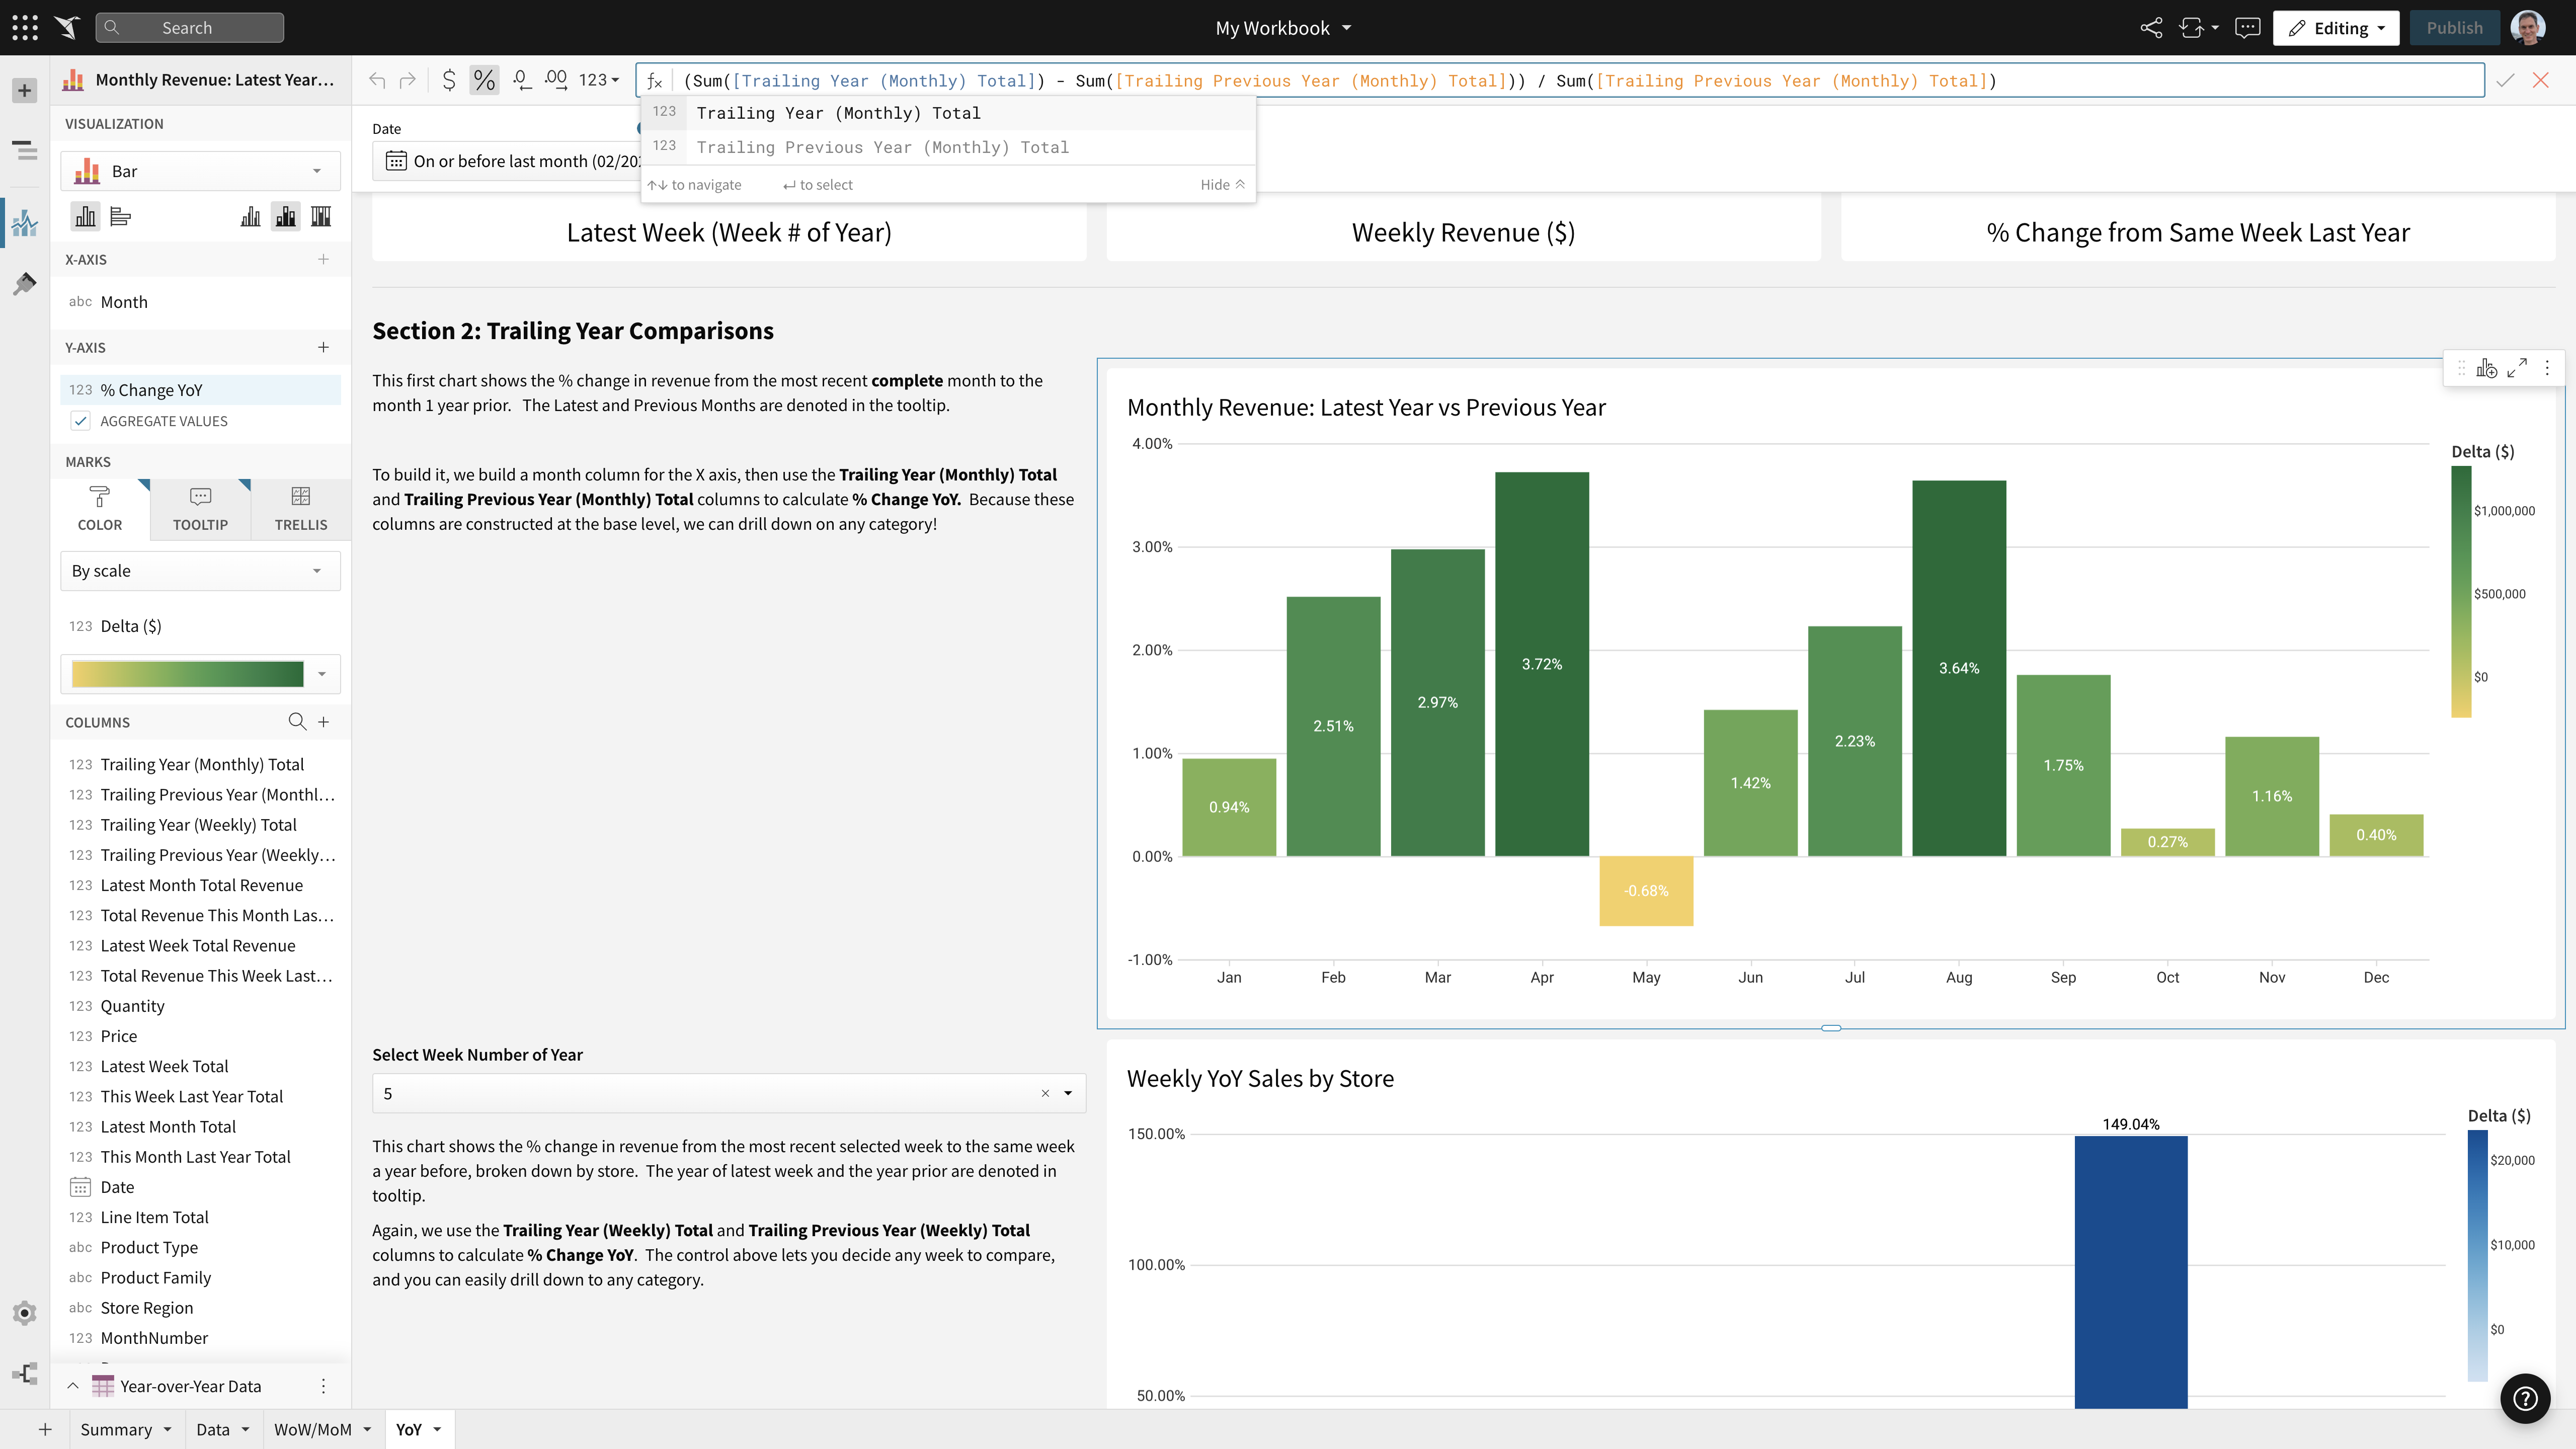2576x1449 pixels.
Task: Decrease the decimal places shown
Action: [x=521, y=80]
